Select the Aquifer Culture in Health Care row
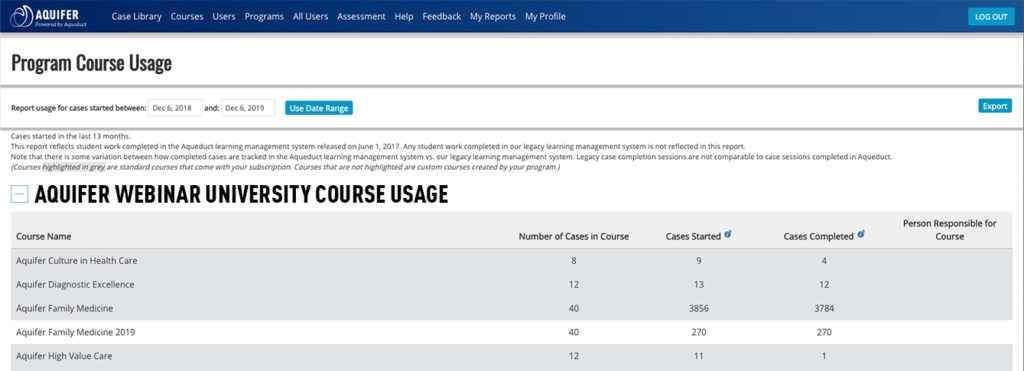 pyautogui.click(x=511, y=261)
